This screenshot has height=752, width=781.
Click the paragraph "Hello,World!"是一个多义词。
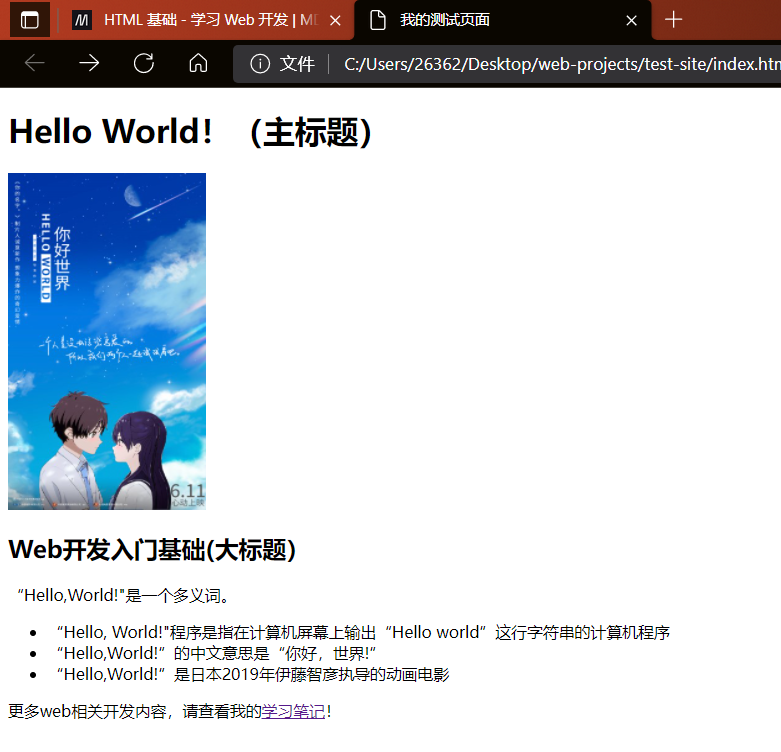tap(124, 595)
